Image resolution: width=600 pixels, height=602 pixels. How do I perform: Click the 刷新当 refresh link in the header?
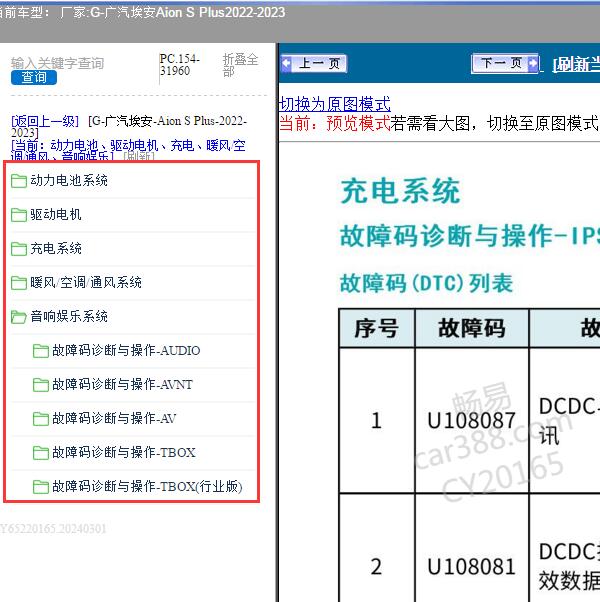click(576, 64)
